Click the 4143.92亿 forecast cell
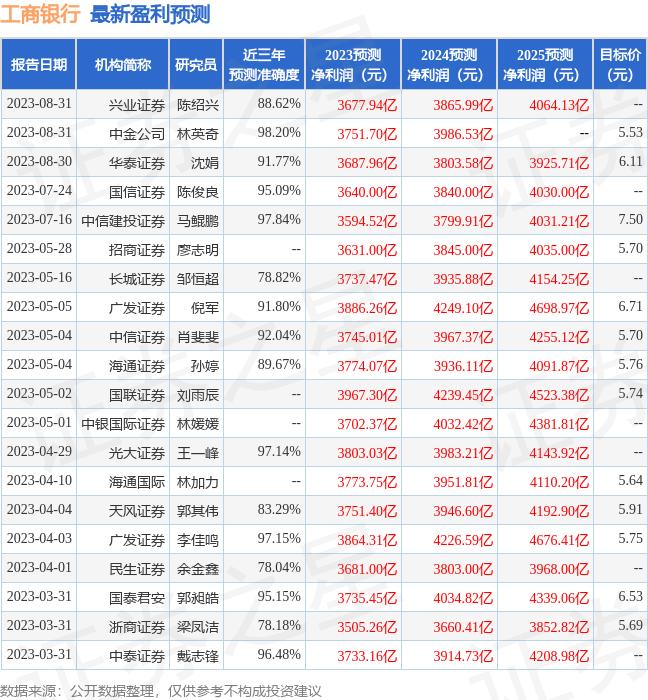The height and width of the screenshot is (700, 648). click(559, 453)
